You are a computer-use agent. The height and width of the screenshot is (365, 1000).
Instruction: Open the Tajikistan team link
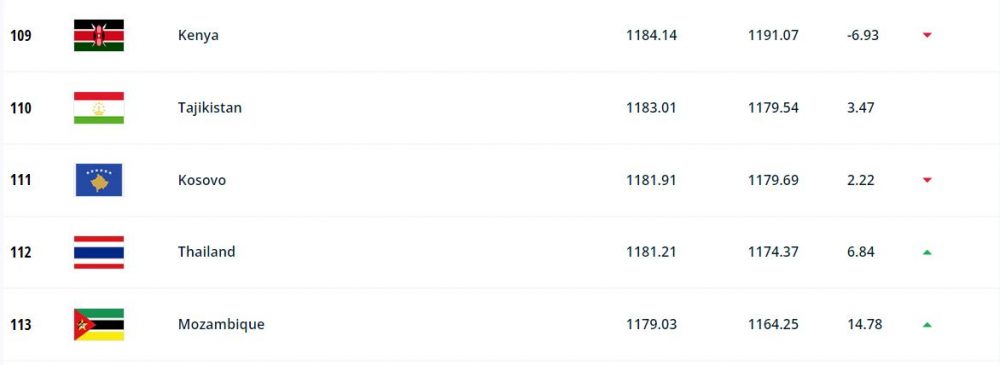click(x=210, y=108)
